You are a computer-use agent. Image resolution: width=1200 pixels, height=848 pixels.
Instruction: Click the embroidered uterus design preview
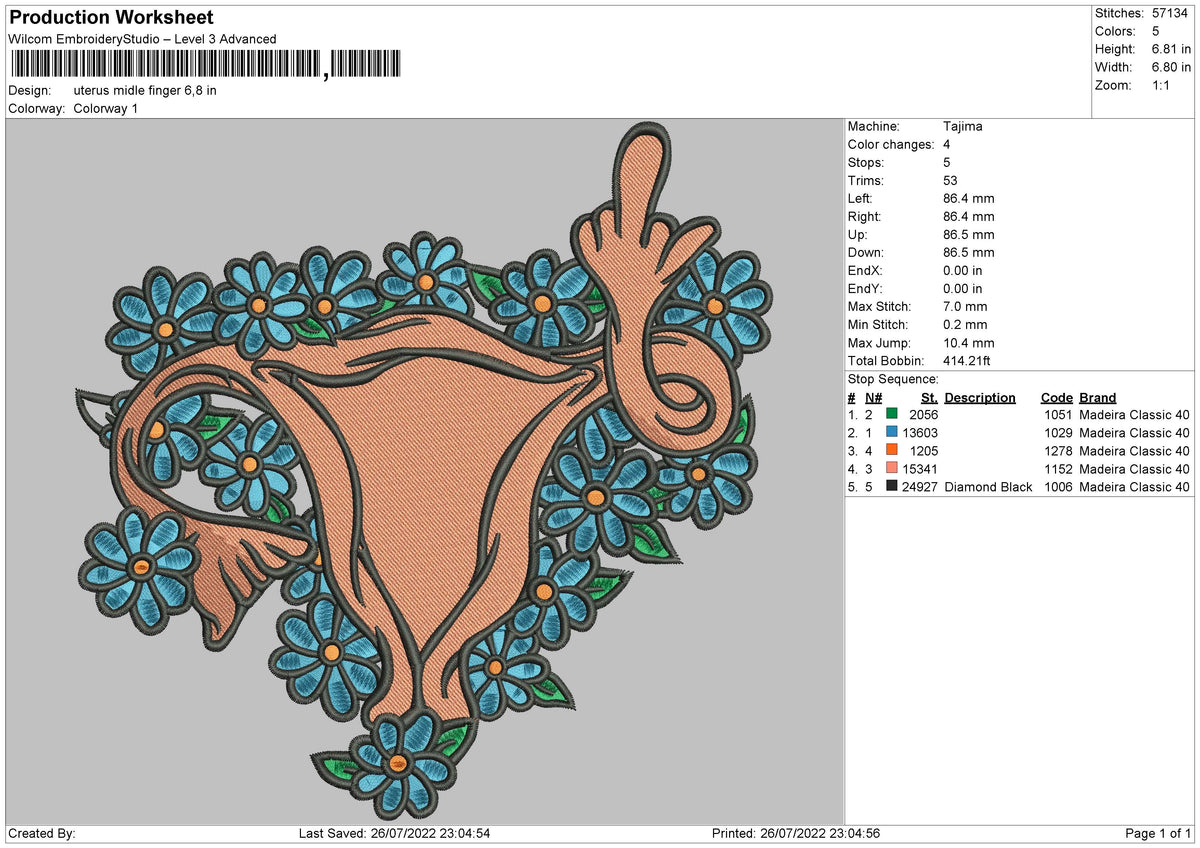(425, 471)
